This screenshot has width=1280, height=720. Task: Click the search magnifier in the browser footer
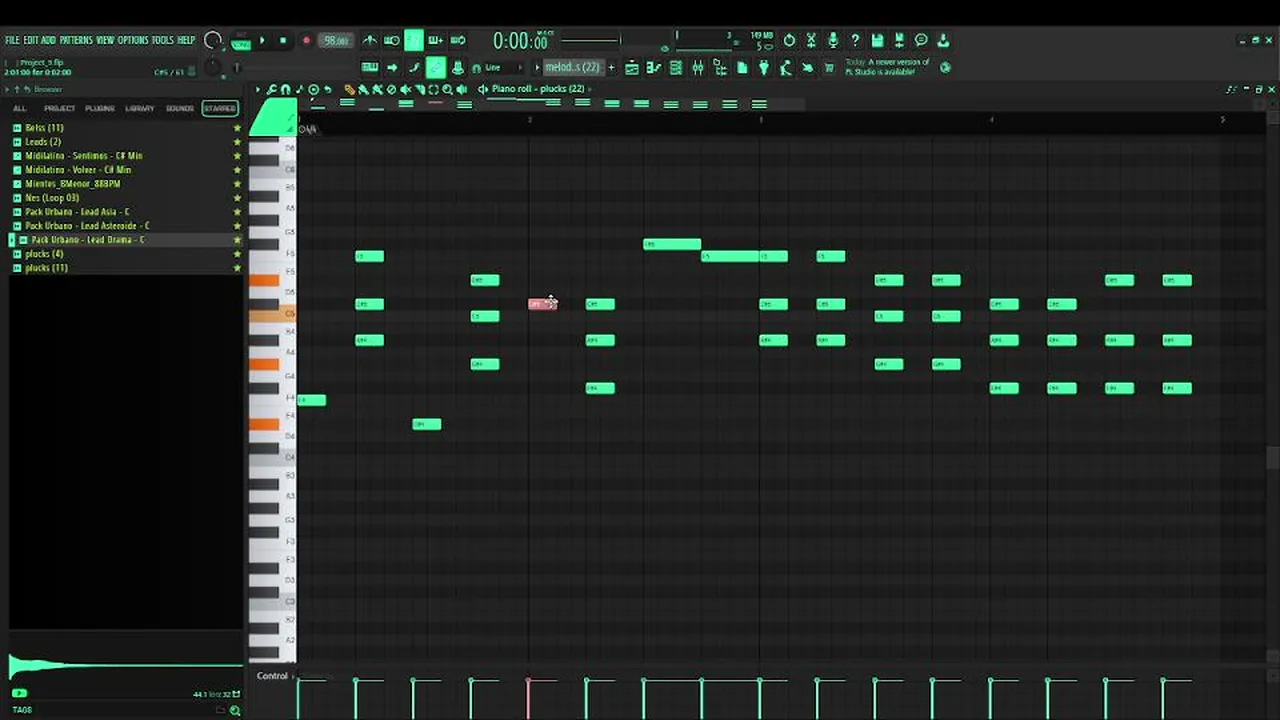[x=235, y=710]
